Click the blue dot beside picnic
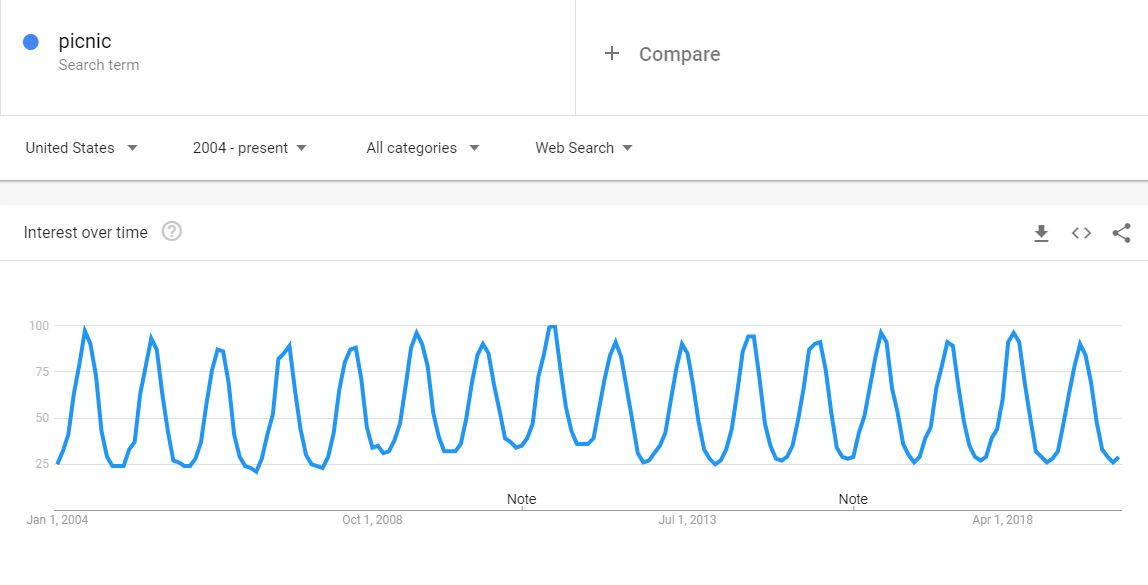Screen dimensions: 1148x585 [31, 42]
